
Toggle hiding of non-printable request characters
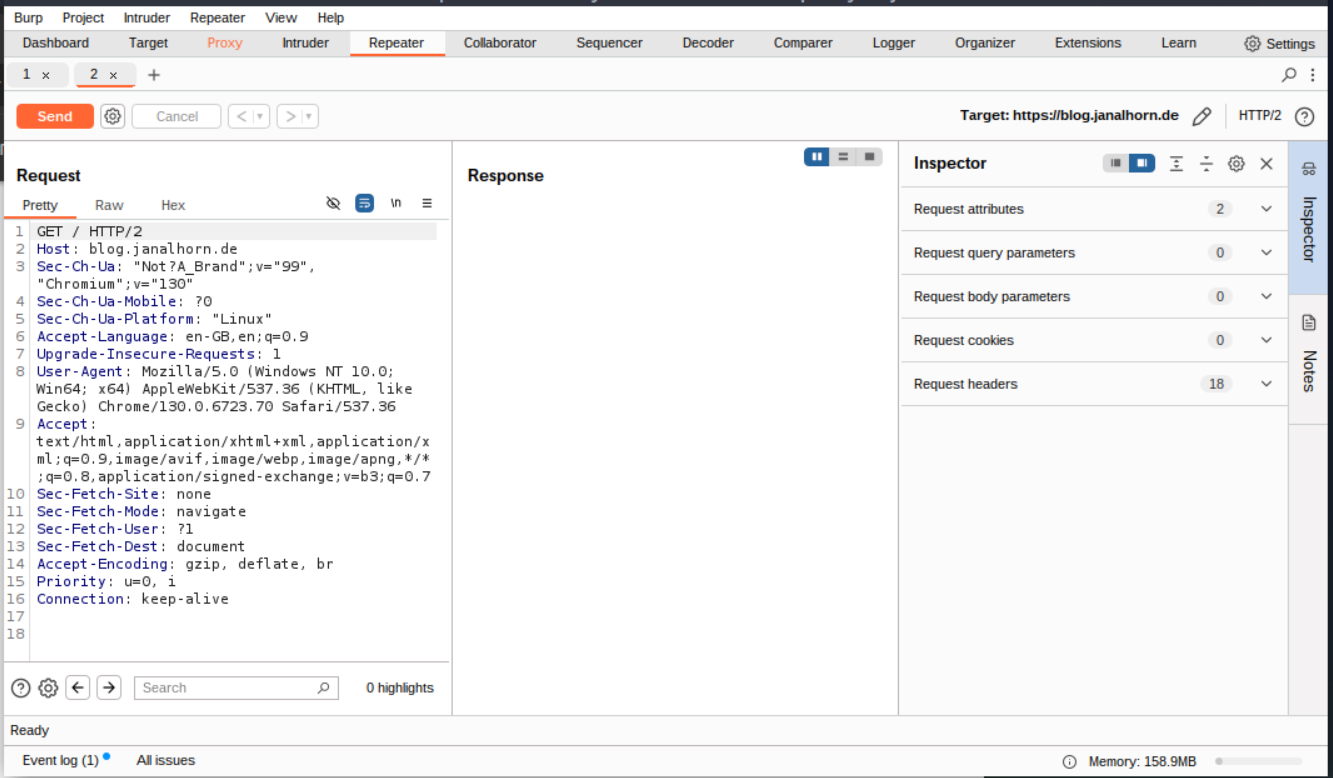tap(333, 204)
